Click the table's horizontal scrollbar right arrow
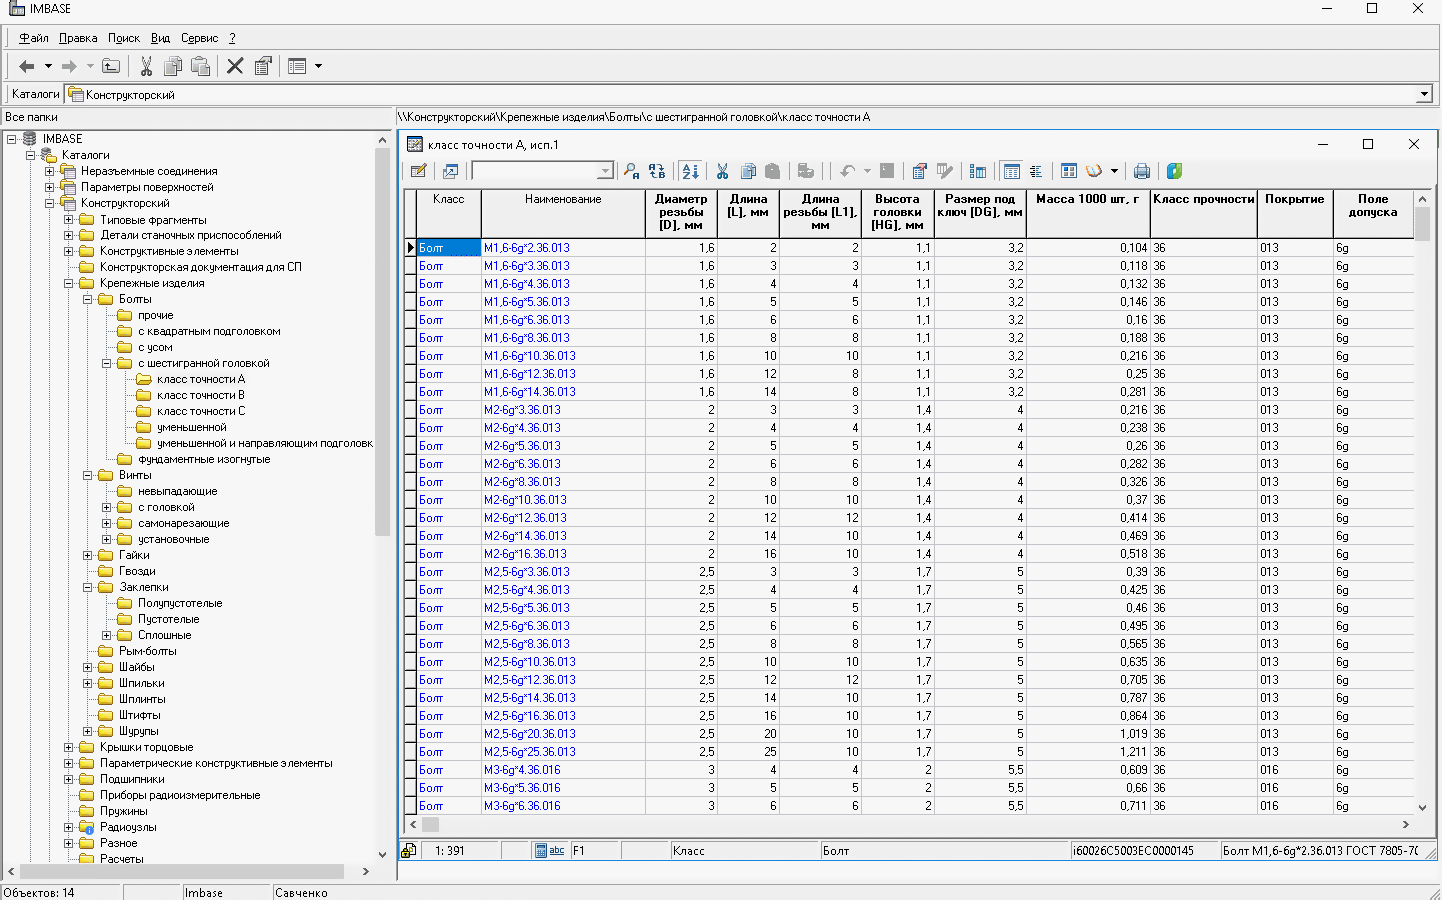Image resolution: width=1442 pixels, height=900 pixels. tap(1405, 825)
